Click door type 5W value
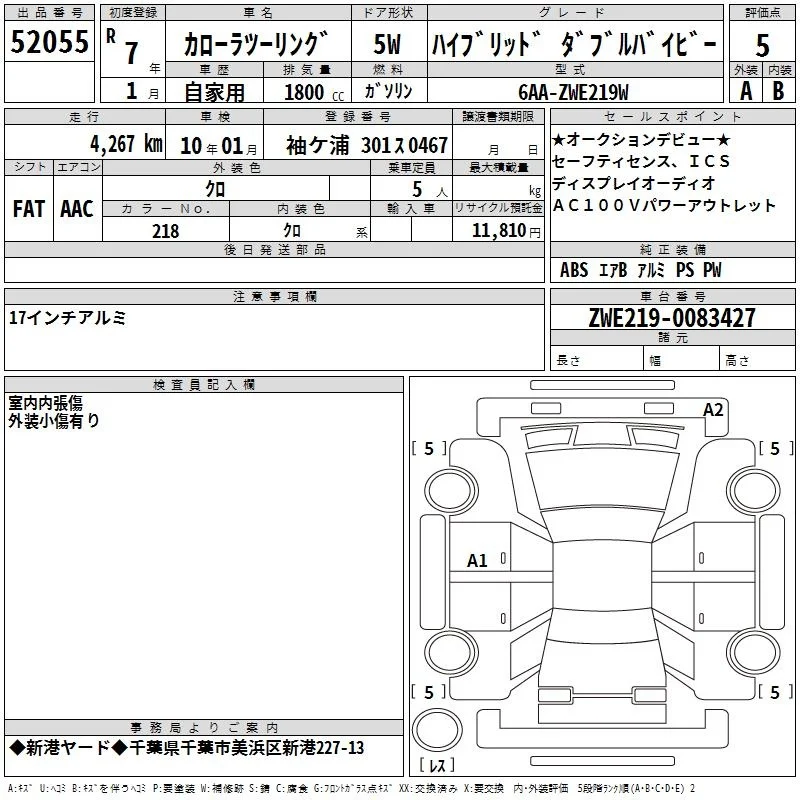The image size is (800, 800). coord(387,44)
